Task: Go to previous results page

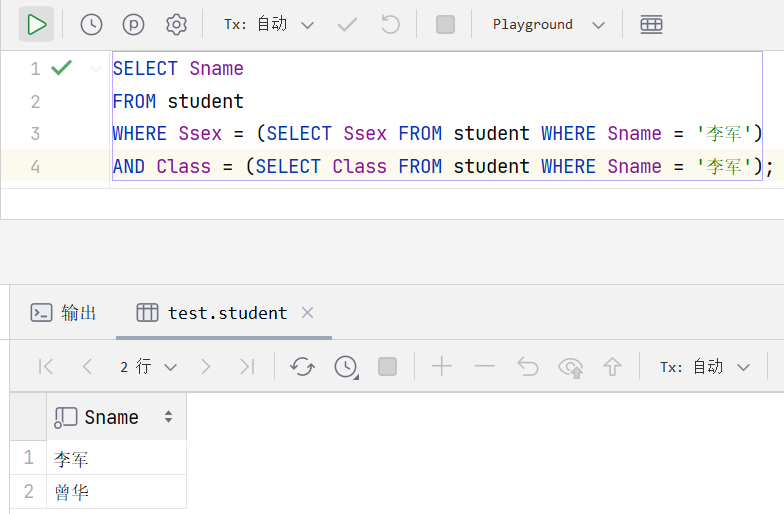Action: 87,366
